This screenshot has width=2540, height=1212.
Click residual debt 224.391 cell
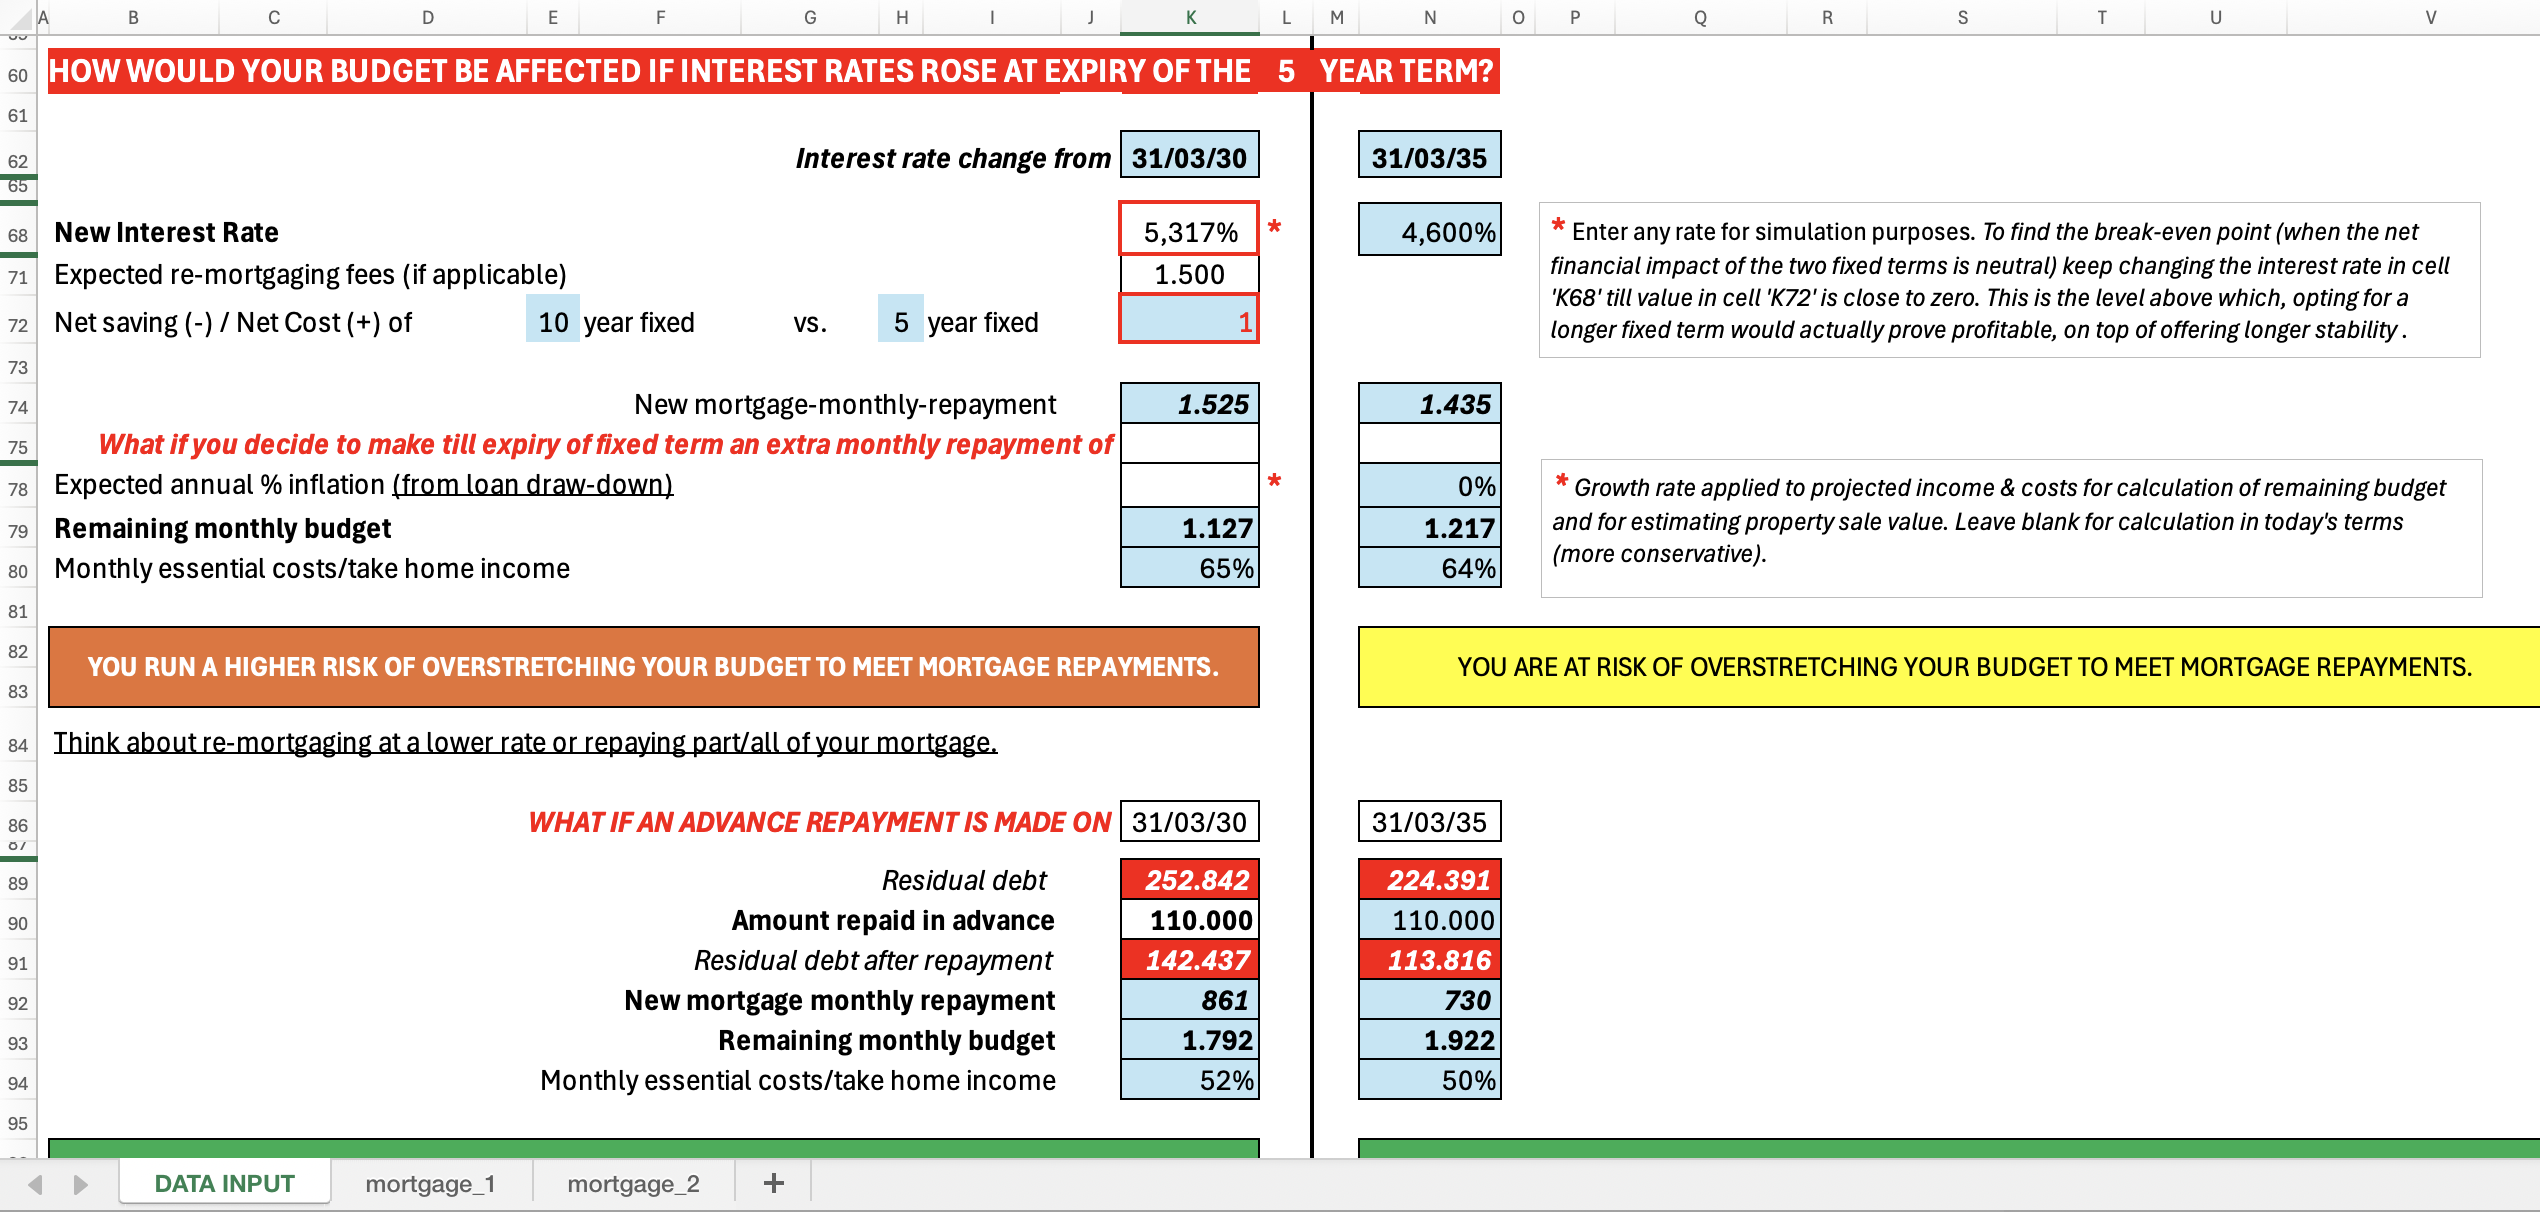pyautogui.click(x=1429, y=879)
